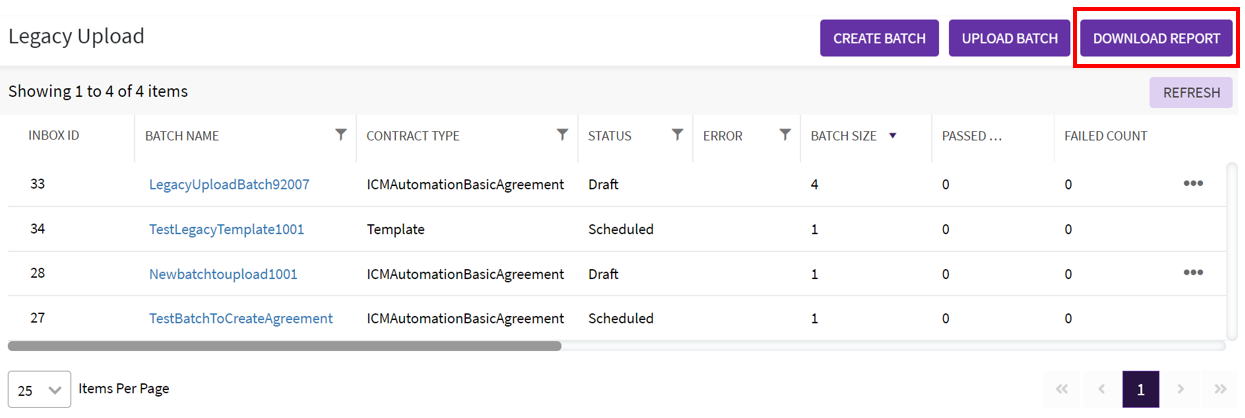The image size is (1245, 418).
Task: Open the TestLegacyTemplate1001 batch link
Action: pos(226,229)
